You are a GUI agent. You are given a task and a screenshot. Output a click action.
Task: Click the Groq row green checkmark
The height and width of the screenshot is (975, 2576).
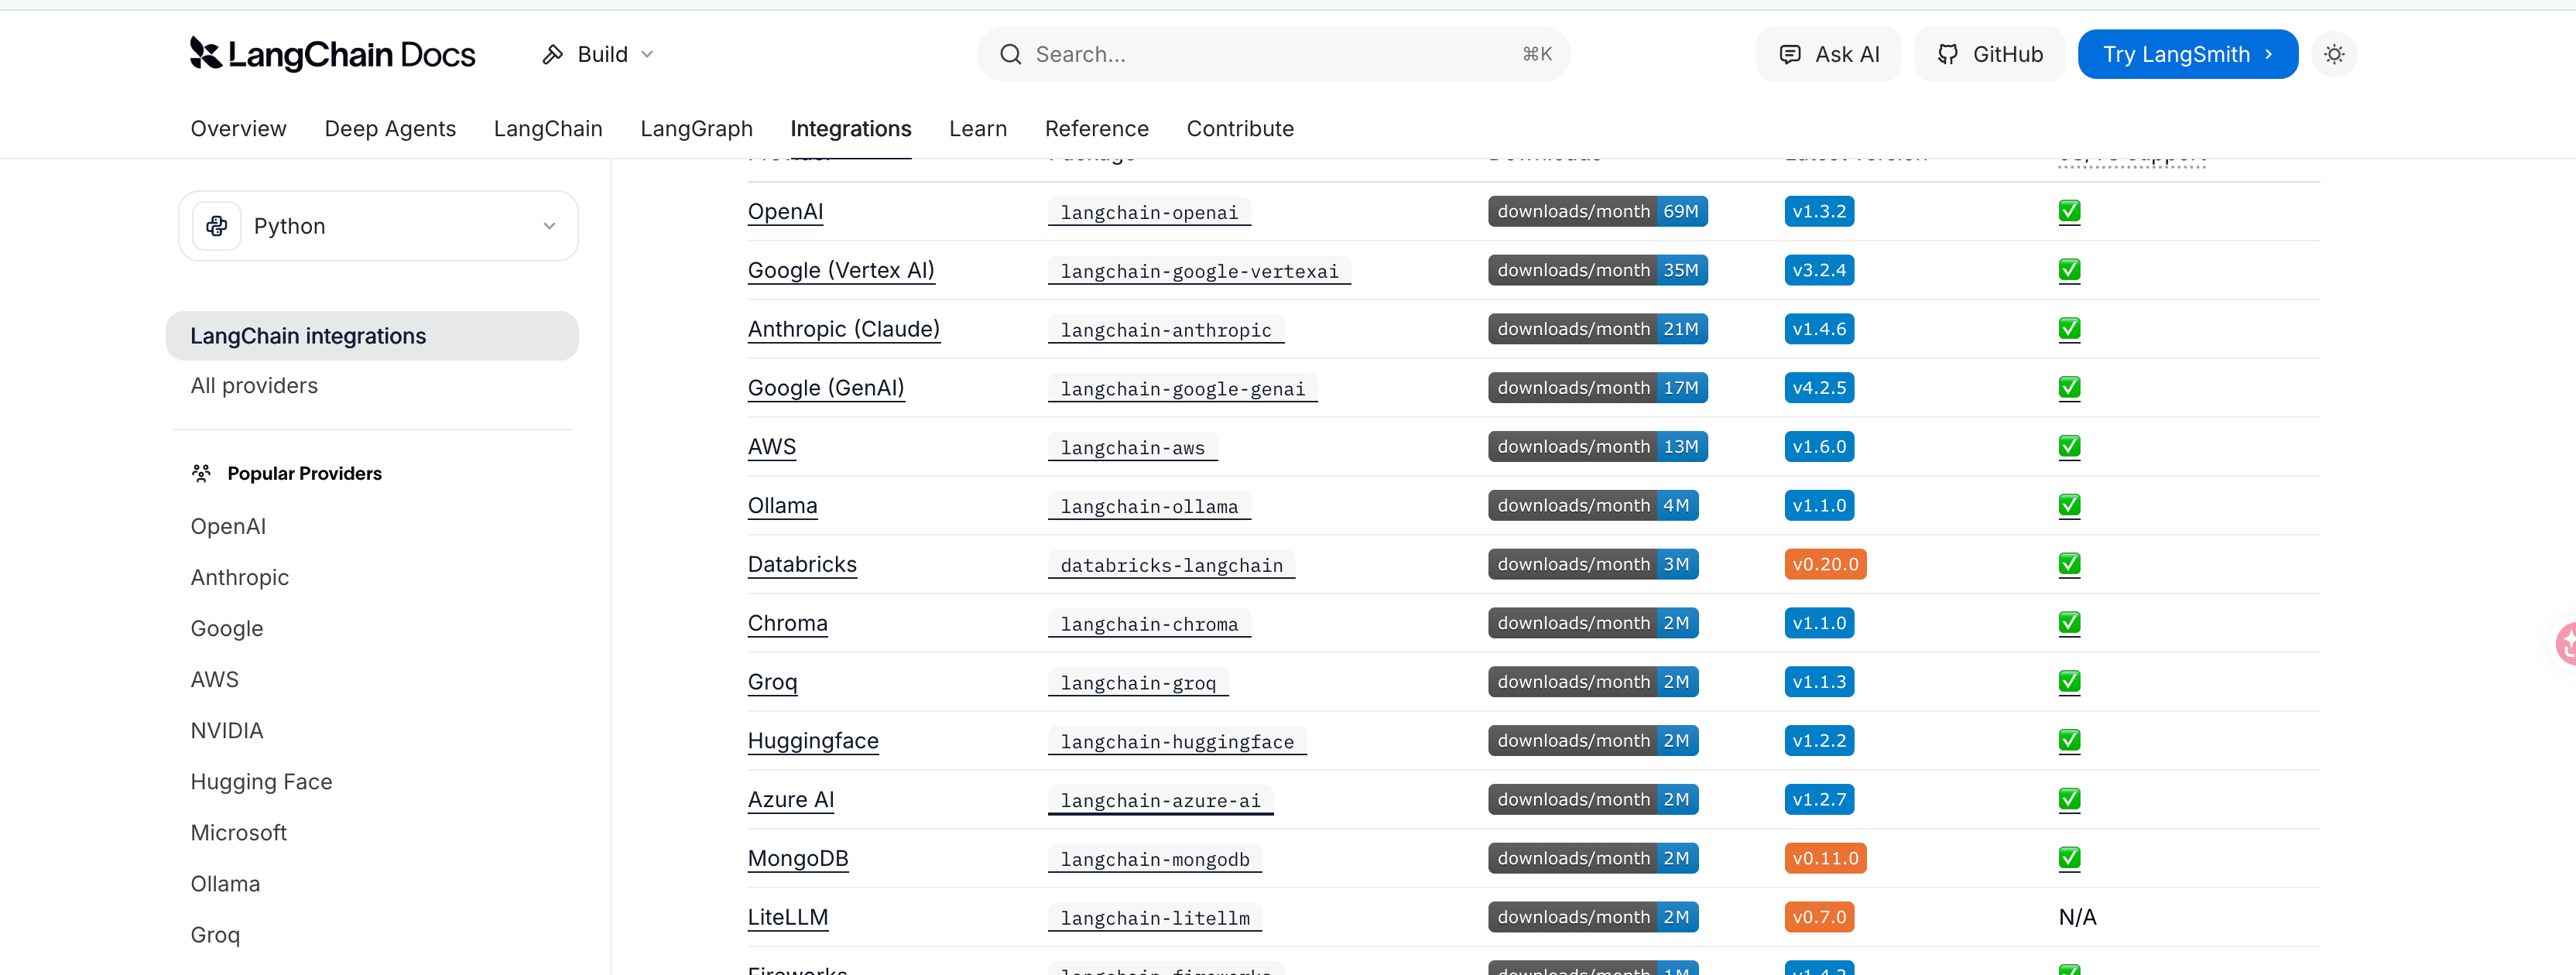click(2069, 682)
